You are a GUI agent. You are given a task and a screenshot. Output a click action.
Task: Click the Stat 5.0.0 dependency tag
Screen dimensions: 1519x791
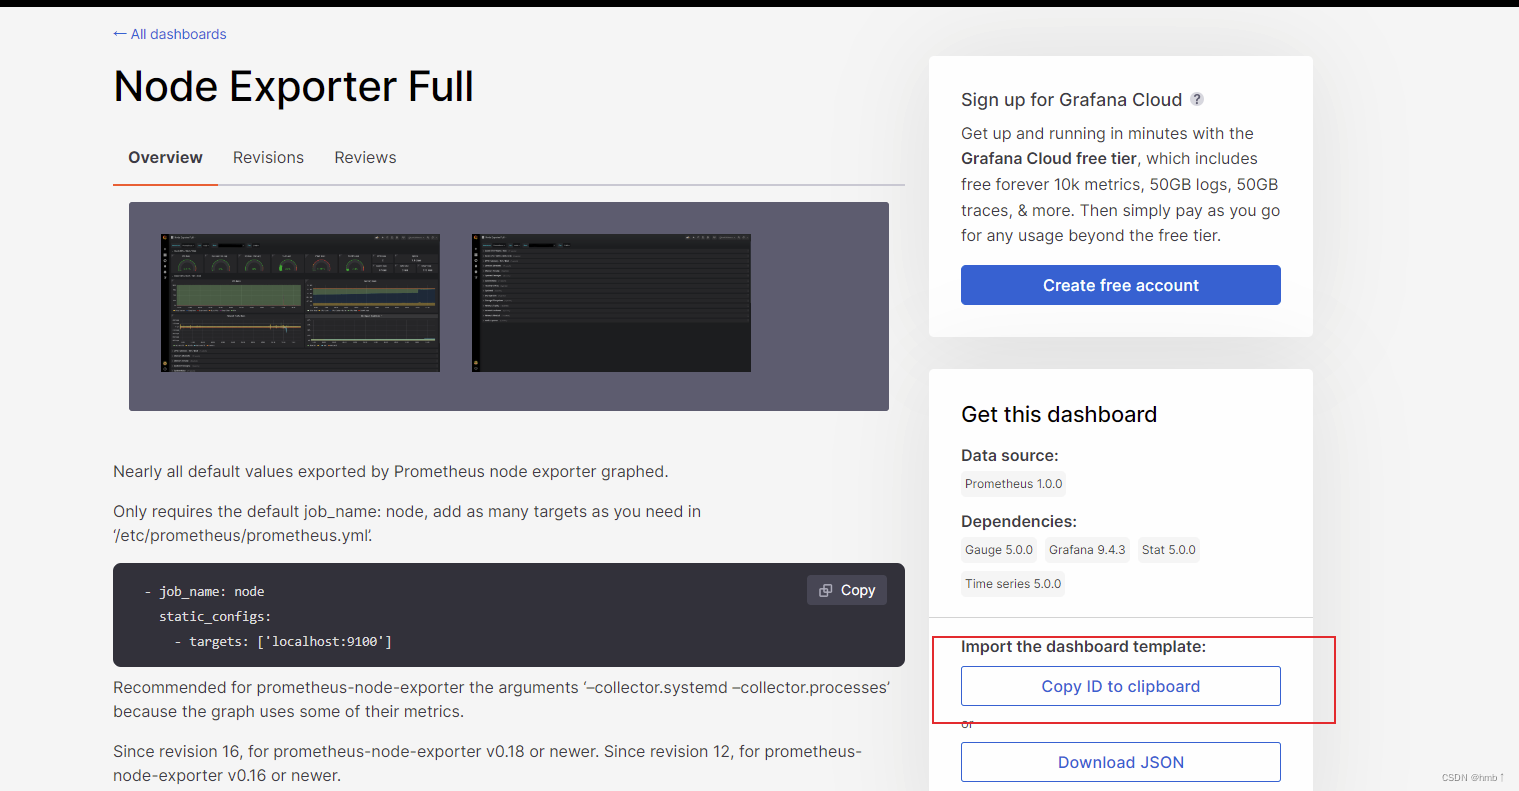pos(1169,550)
